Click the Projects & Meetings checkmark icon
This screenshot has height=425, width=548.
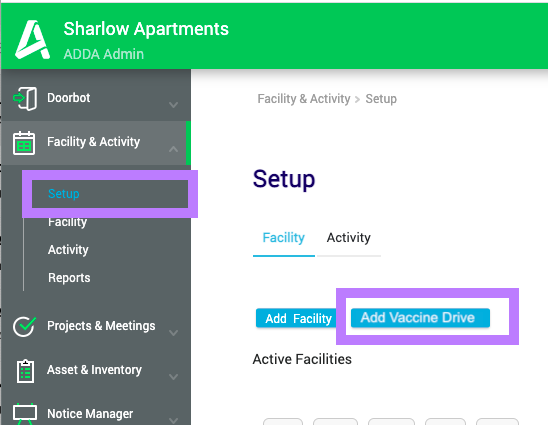[24, 326]
